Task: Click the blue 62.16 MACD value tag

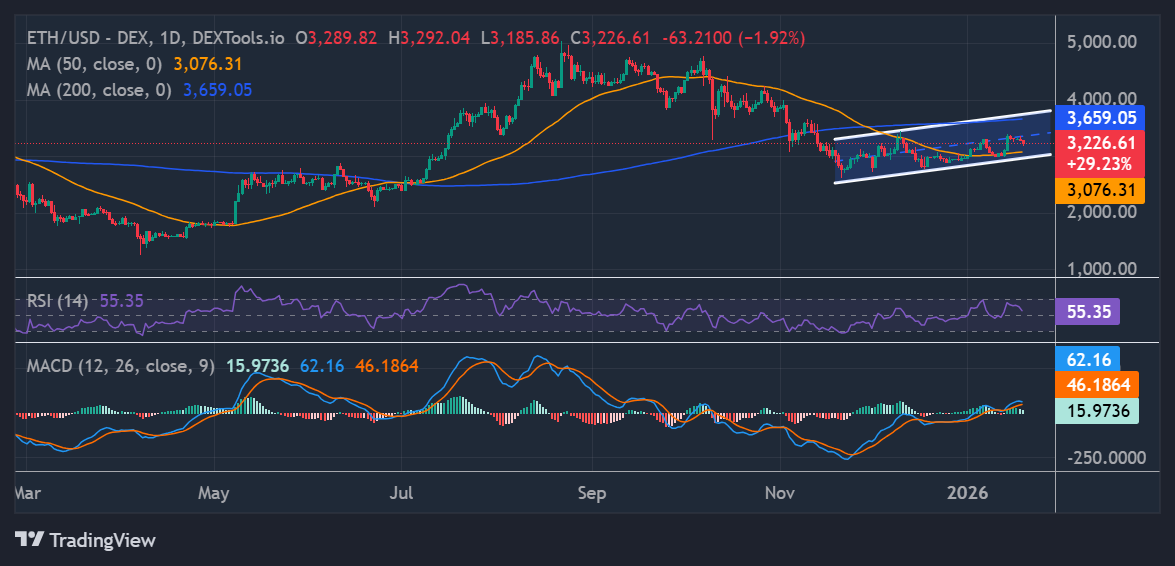Action: point(1088,359)
